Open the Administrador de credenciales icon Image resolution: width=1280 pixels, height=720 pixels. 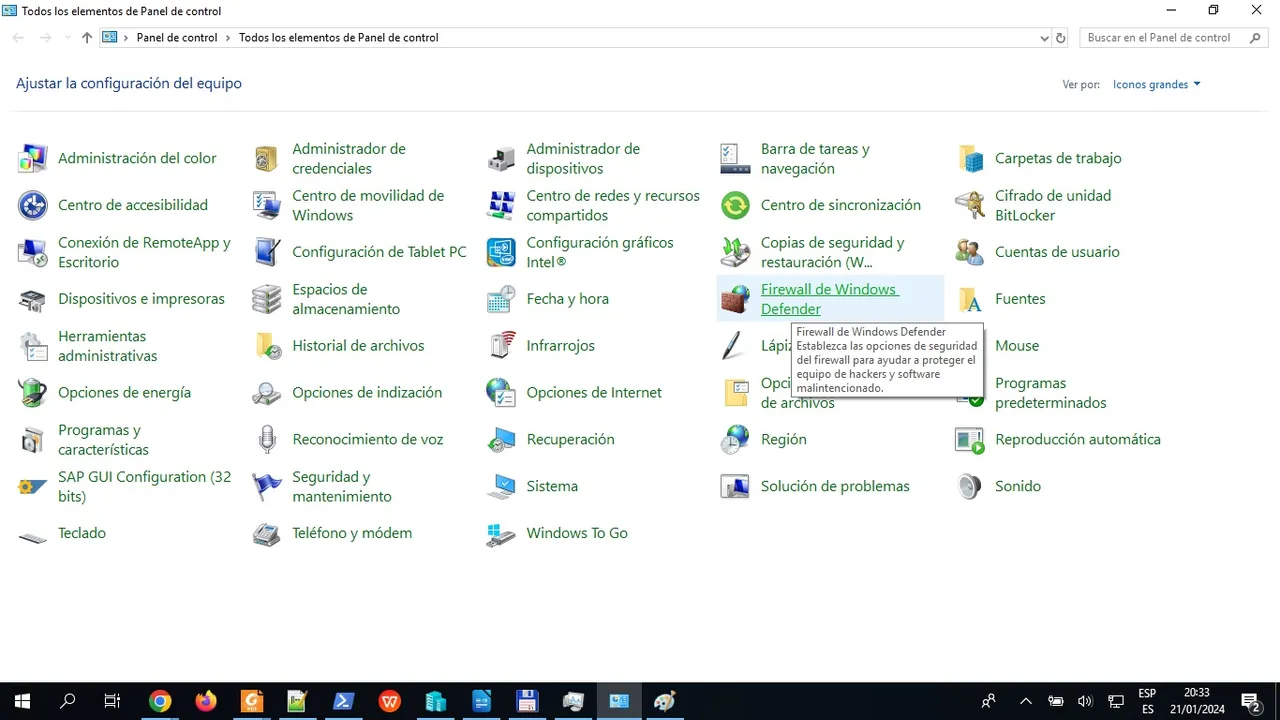click(x=267, y=158)
